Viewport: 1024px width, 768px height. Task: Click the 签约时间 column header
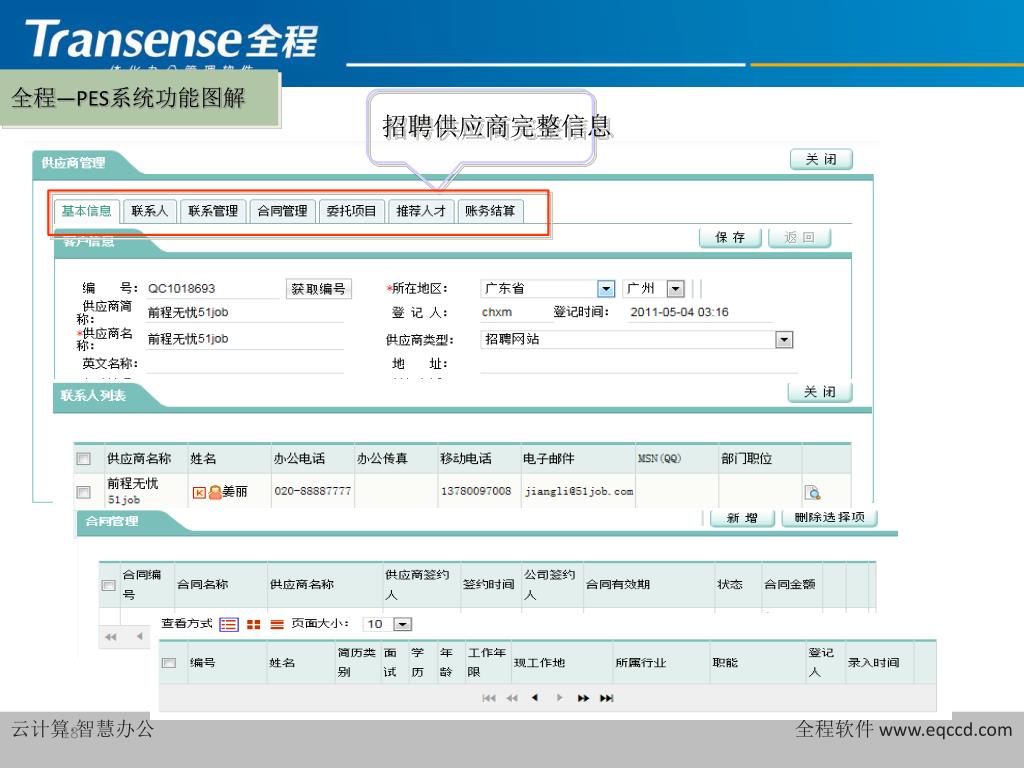pyautogui.click(x=488, y=584)
